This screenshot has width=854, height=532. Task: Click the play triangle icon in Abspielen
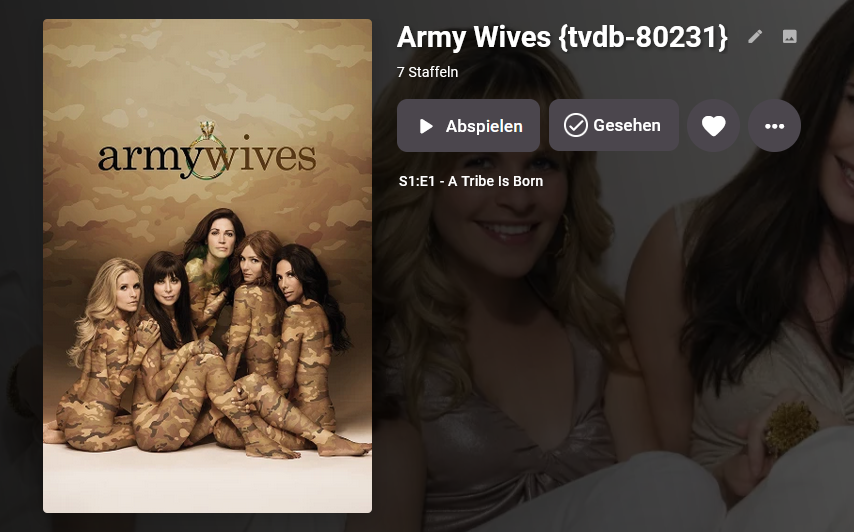[426, 126]
